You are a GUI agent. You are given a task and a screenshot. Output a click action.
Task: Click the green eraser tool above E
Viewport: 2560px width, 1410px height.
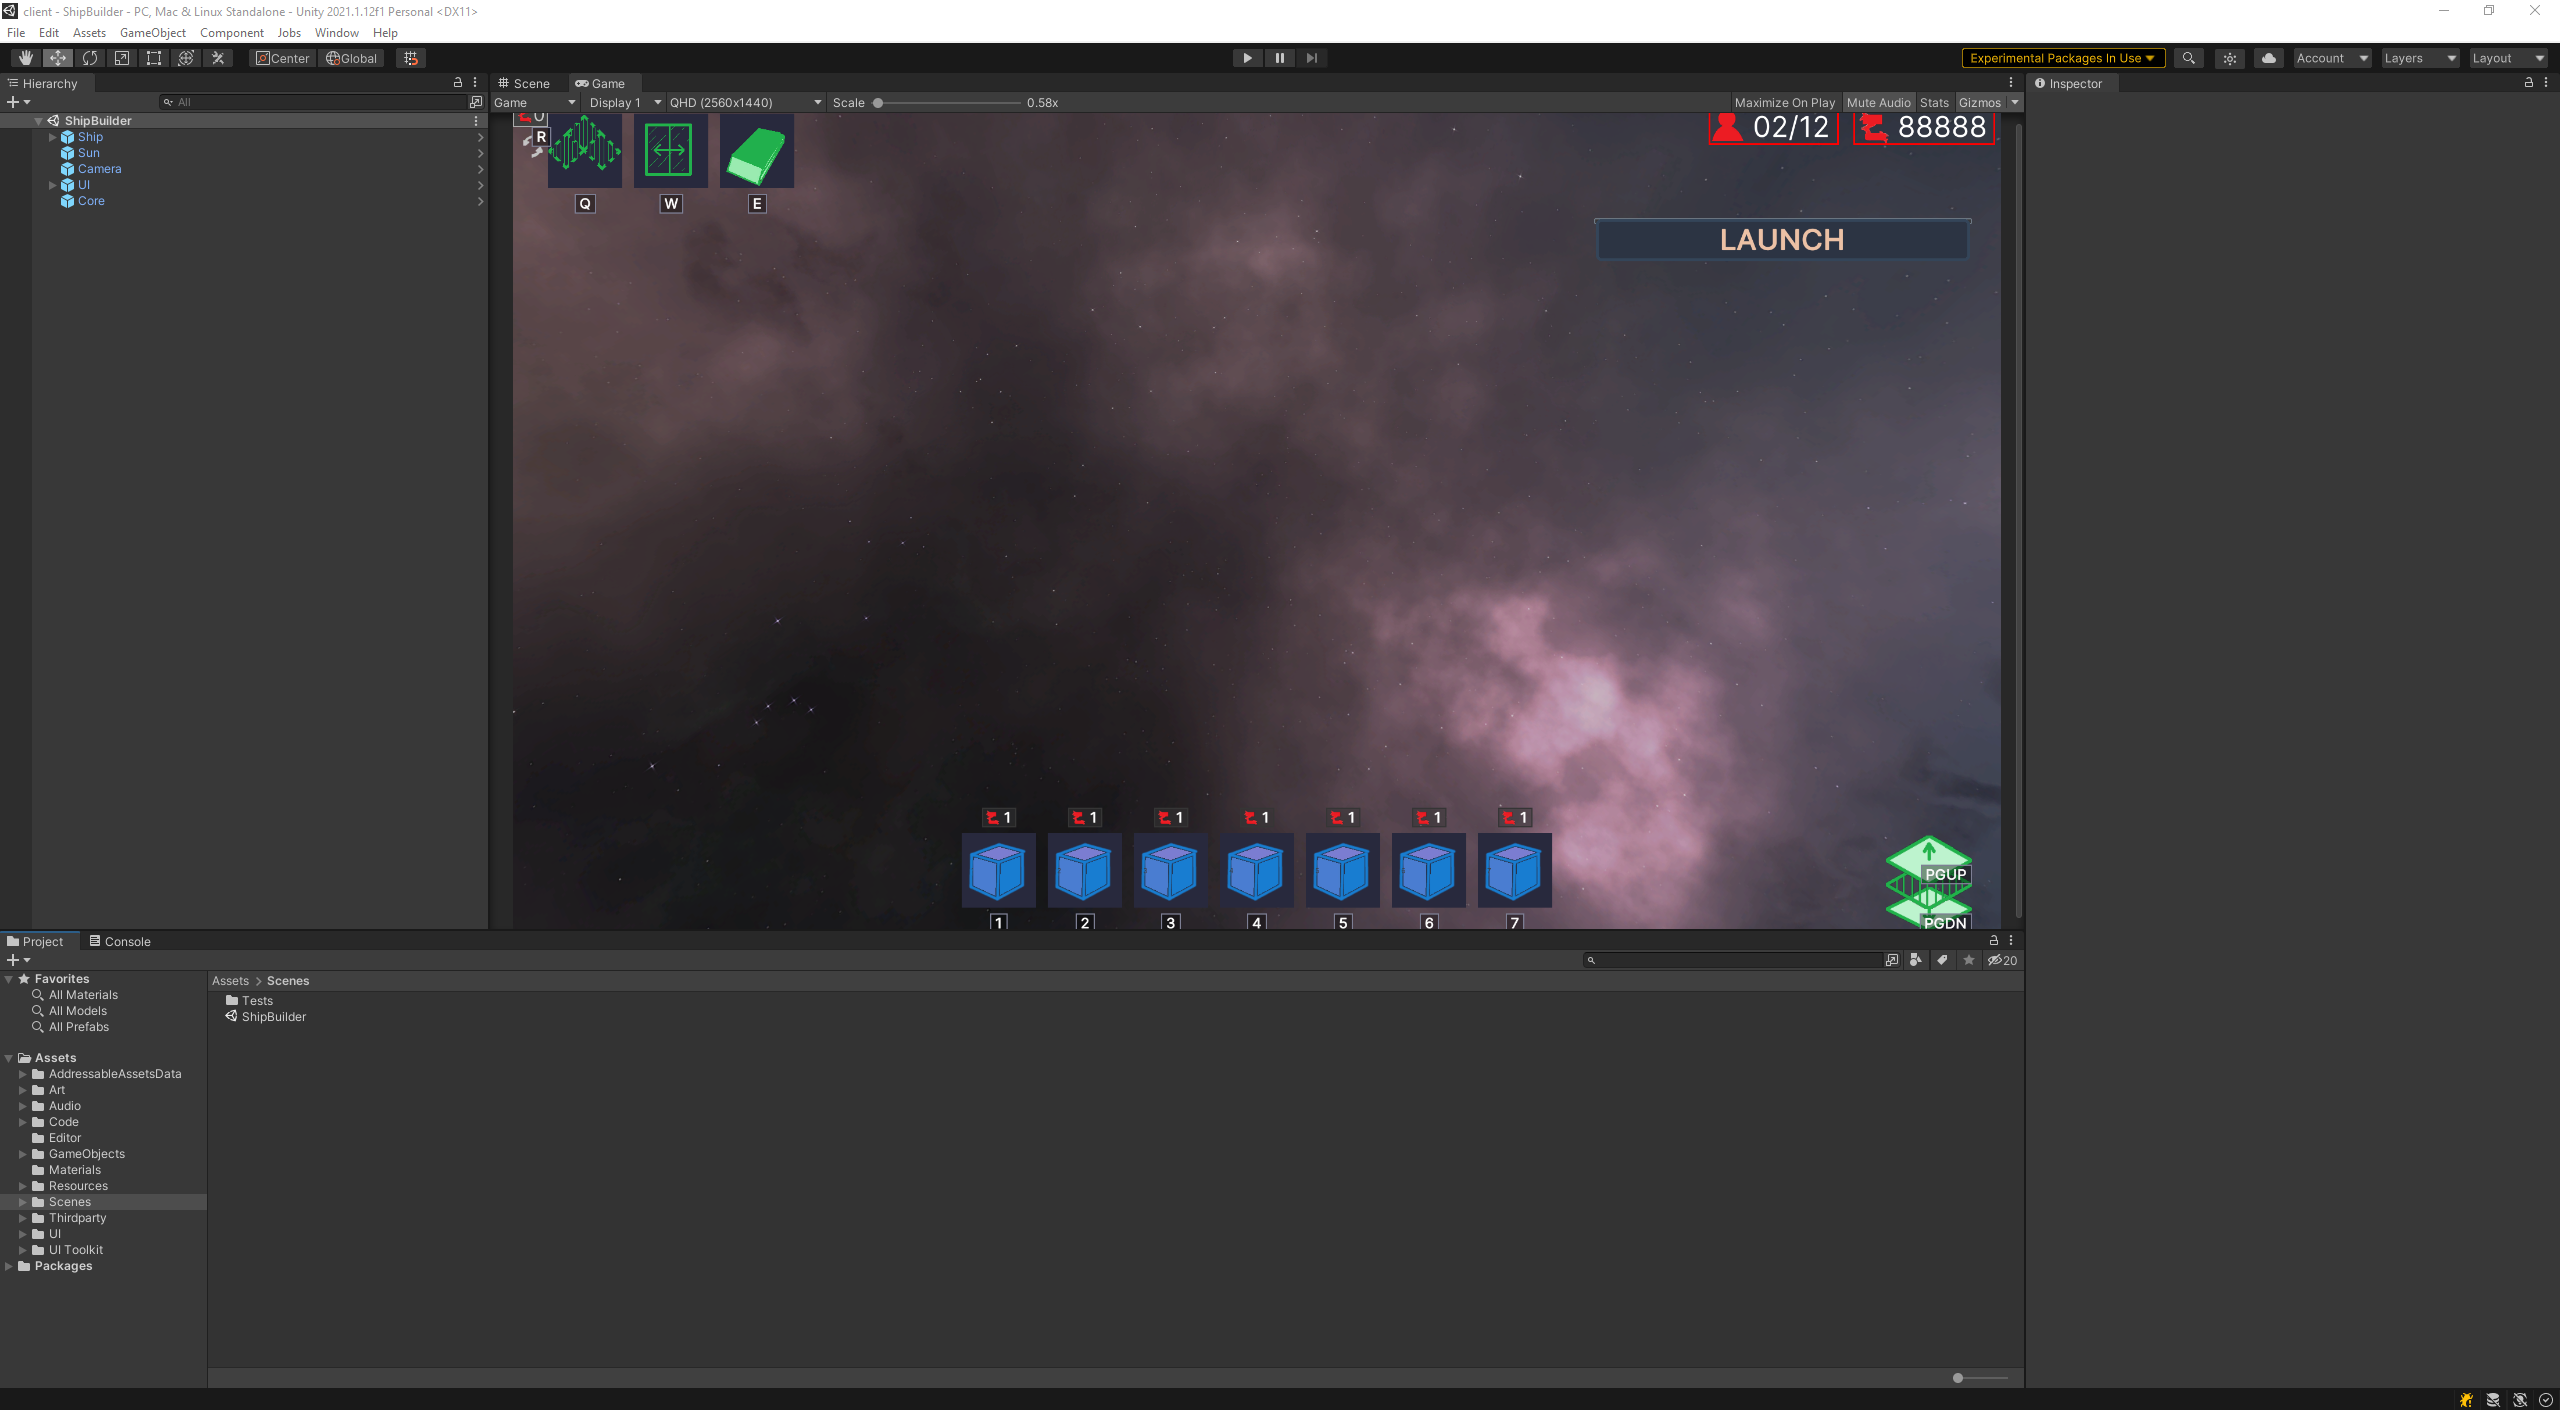point(757,150)
